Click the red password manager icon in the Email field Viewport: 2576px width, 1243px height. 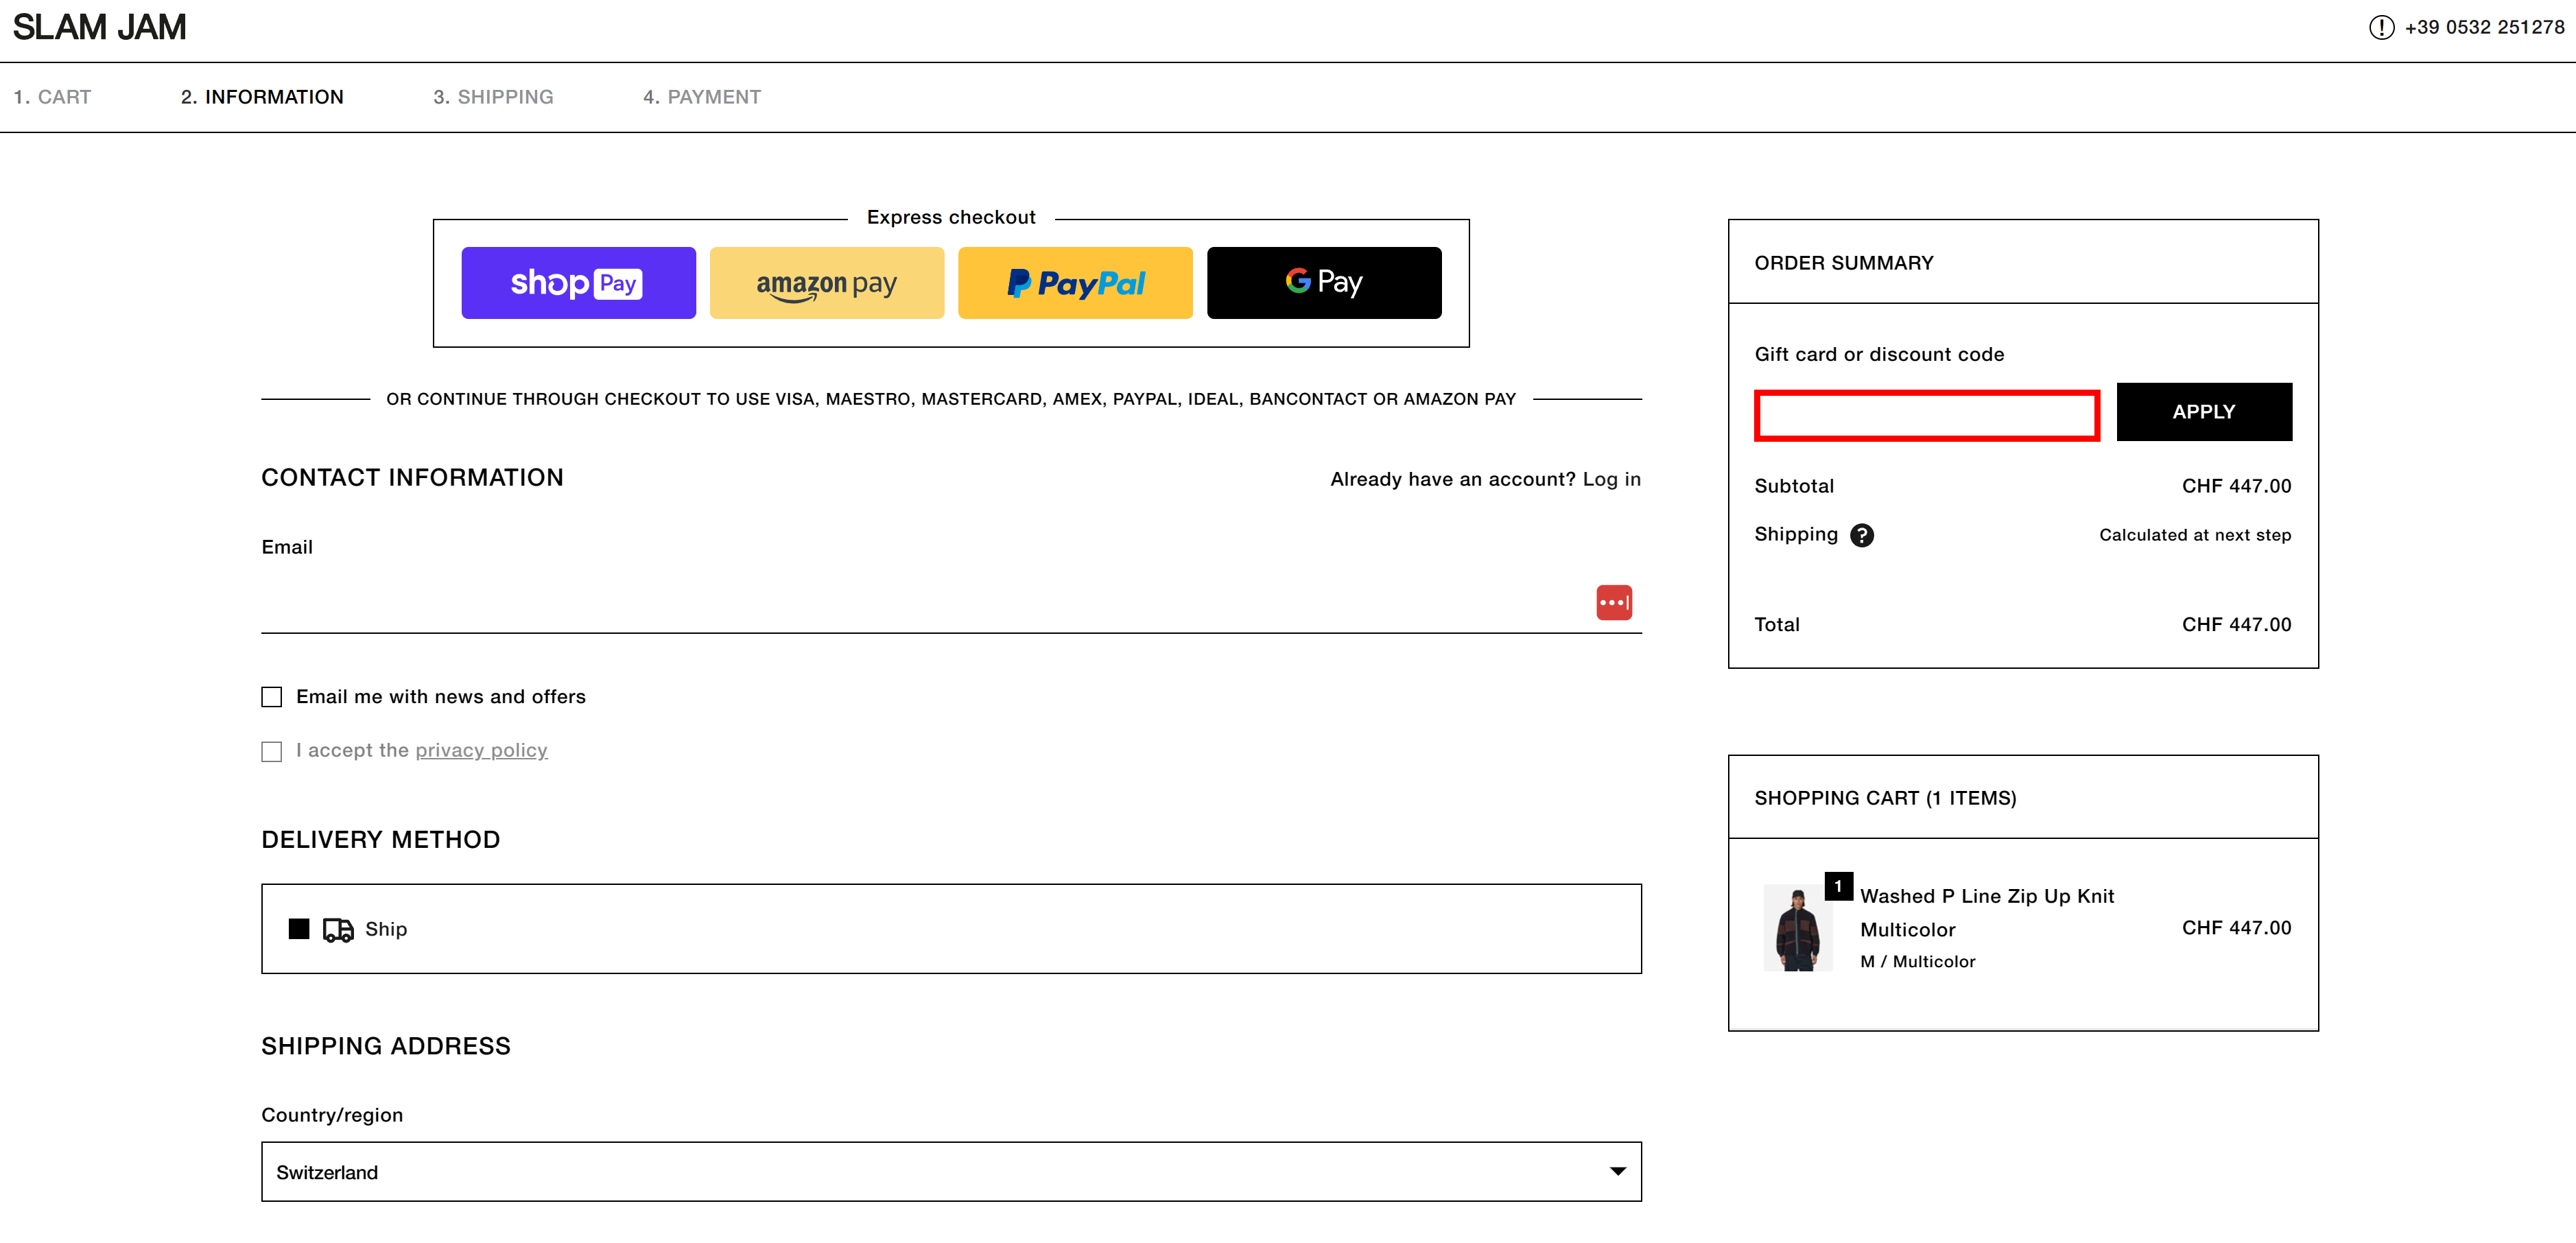tap(1614, 602)
